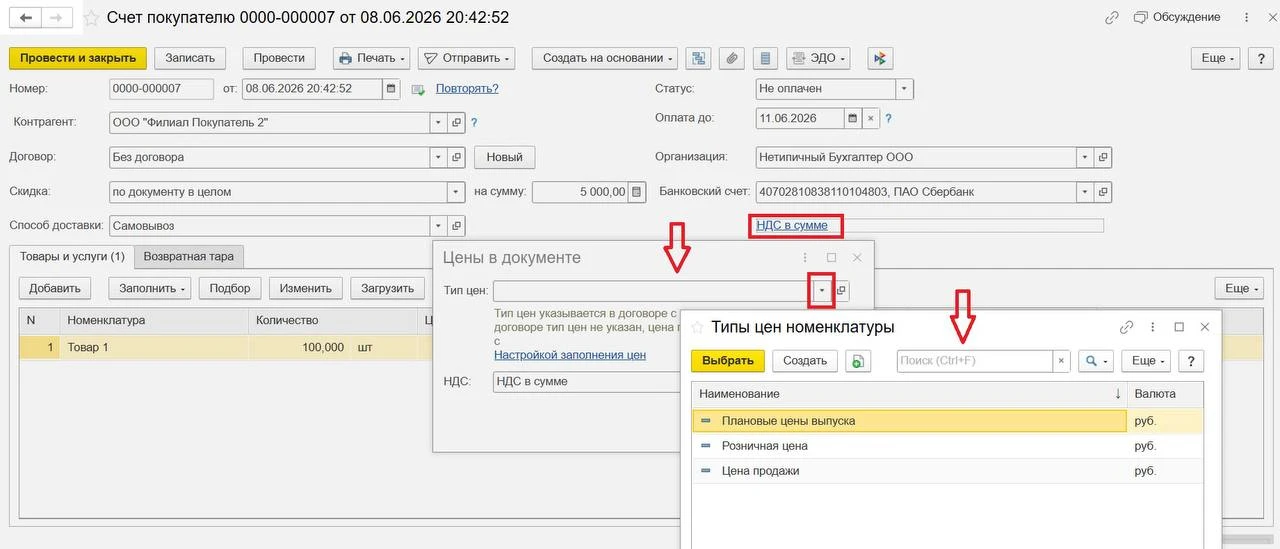Click the paperclip attached files icon

pyautogui.click(x=732, y=59)
